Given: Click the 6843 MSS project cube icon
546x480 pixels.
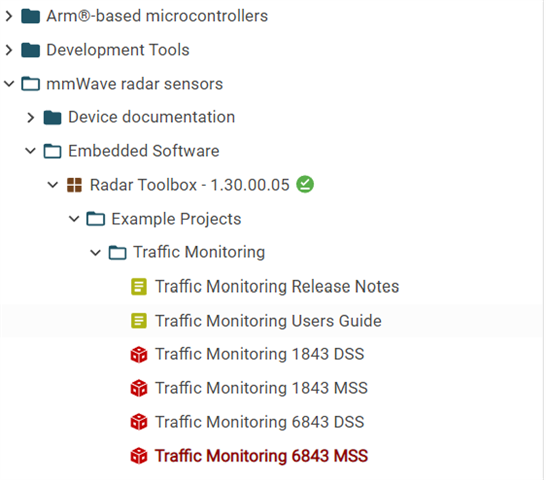Looking at the screenshot, I should (139, 456).
